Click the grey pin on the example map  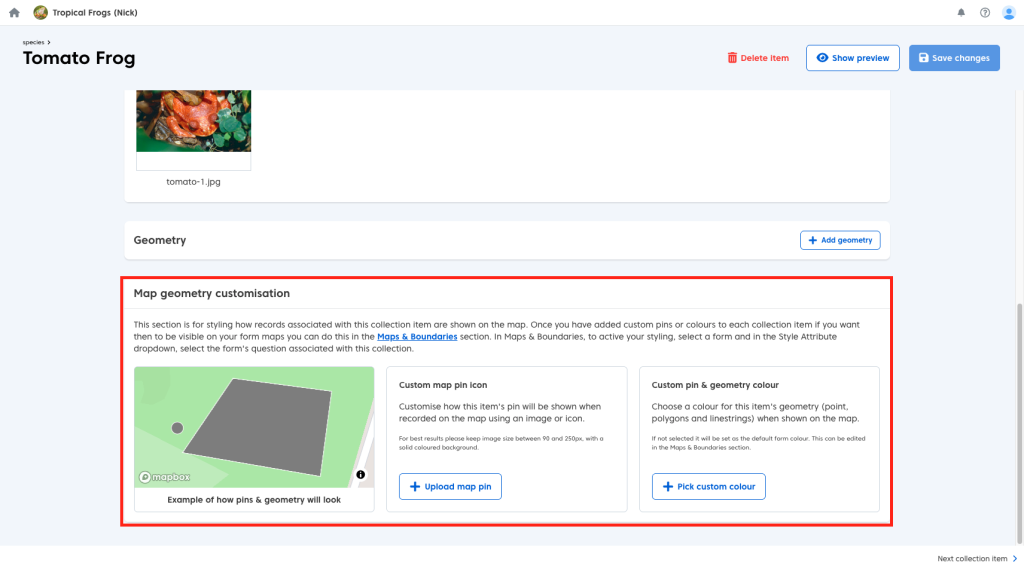(177, 428)
